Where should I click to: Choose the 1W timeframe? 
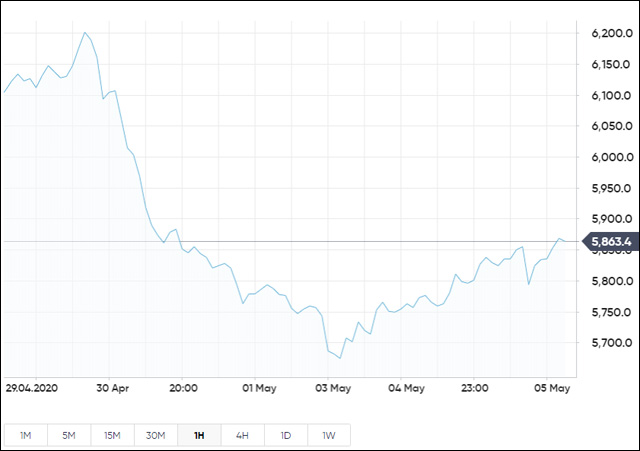point(329,435)
